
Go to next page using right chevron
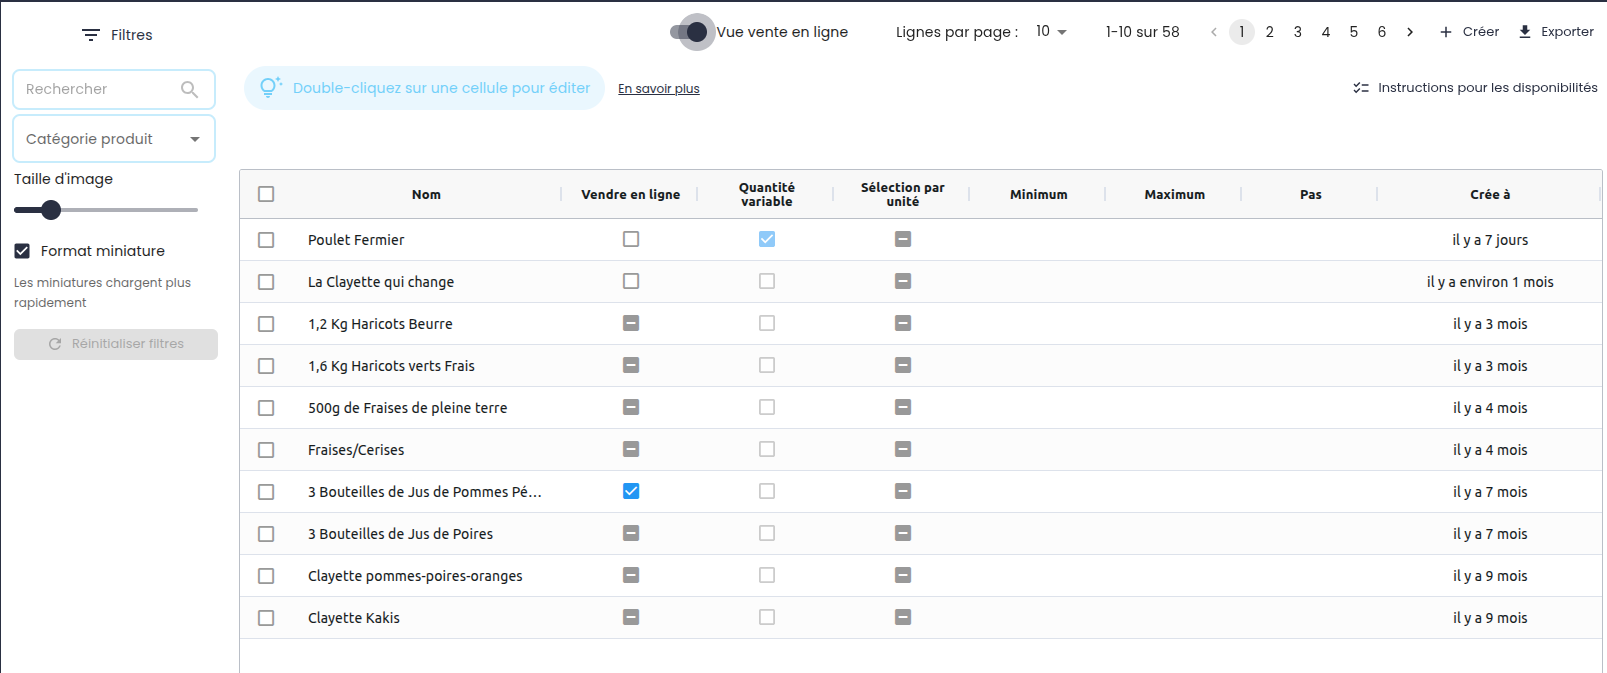[1410, 32]
